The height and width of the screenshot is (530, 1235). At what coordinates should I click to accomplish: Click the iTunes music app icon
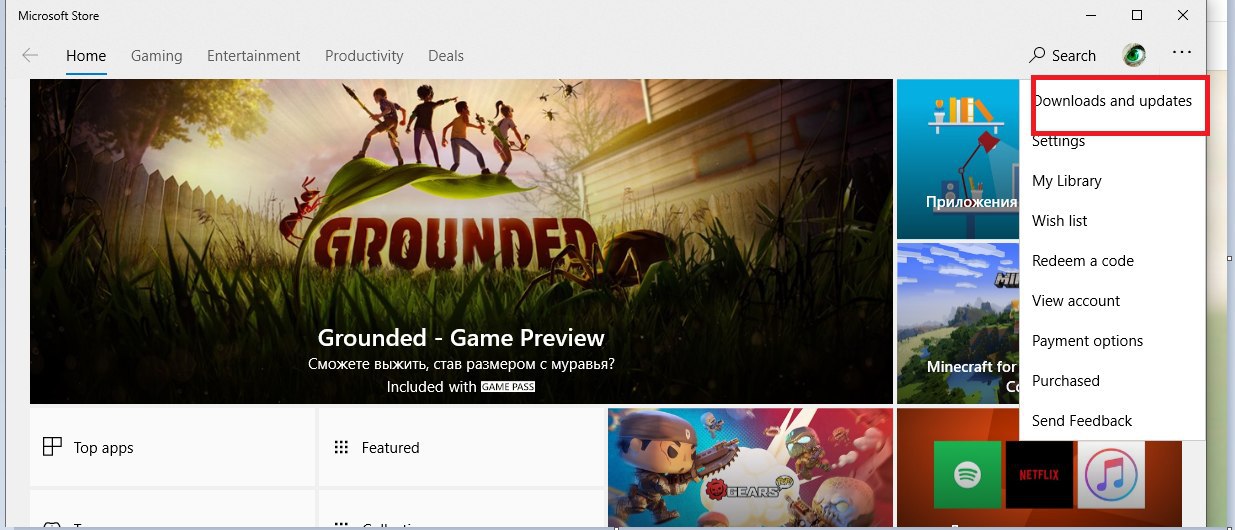click(x=1112, y=475)
